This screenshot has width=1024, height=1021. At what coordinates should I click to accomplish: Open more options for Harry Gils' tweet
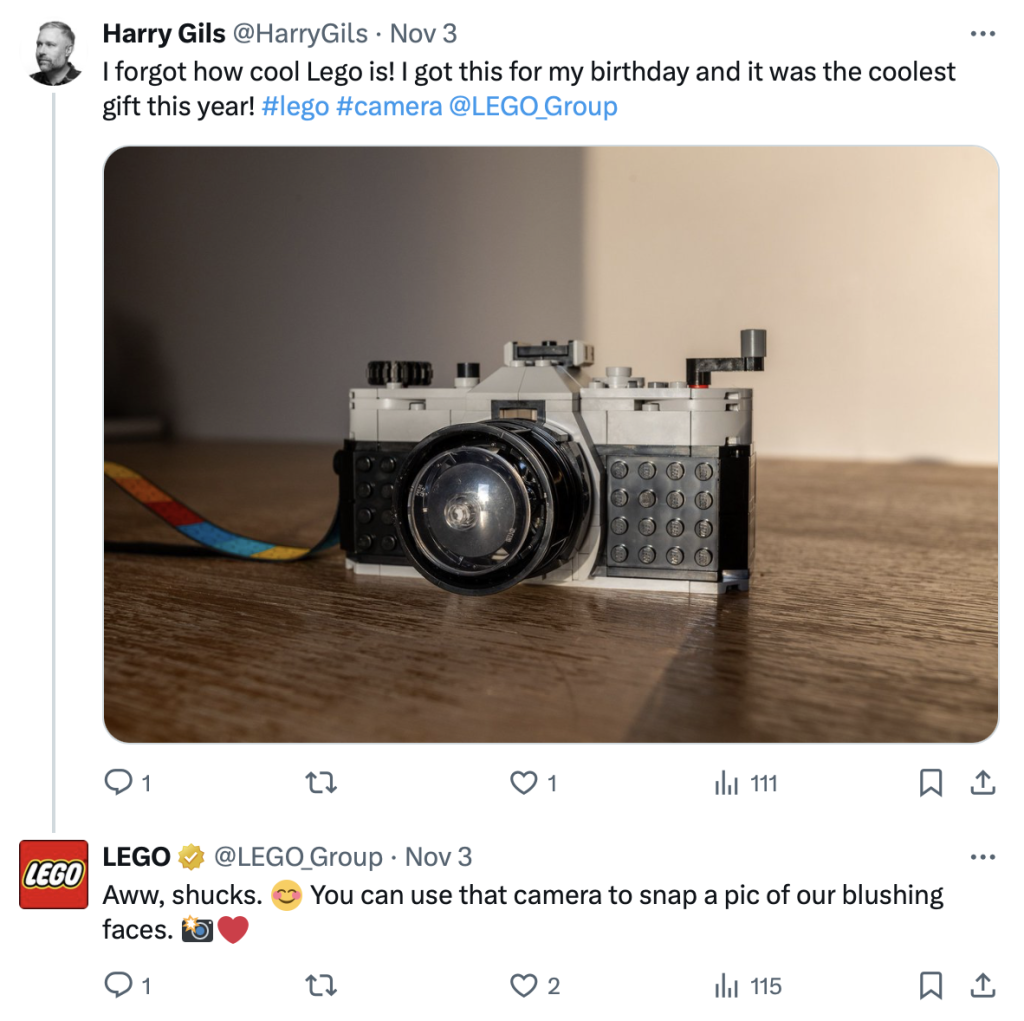pyautogui.click(x=983, y=34)
